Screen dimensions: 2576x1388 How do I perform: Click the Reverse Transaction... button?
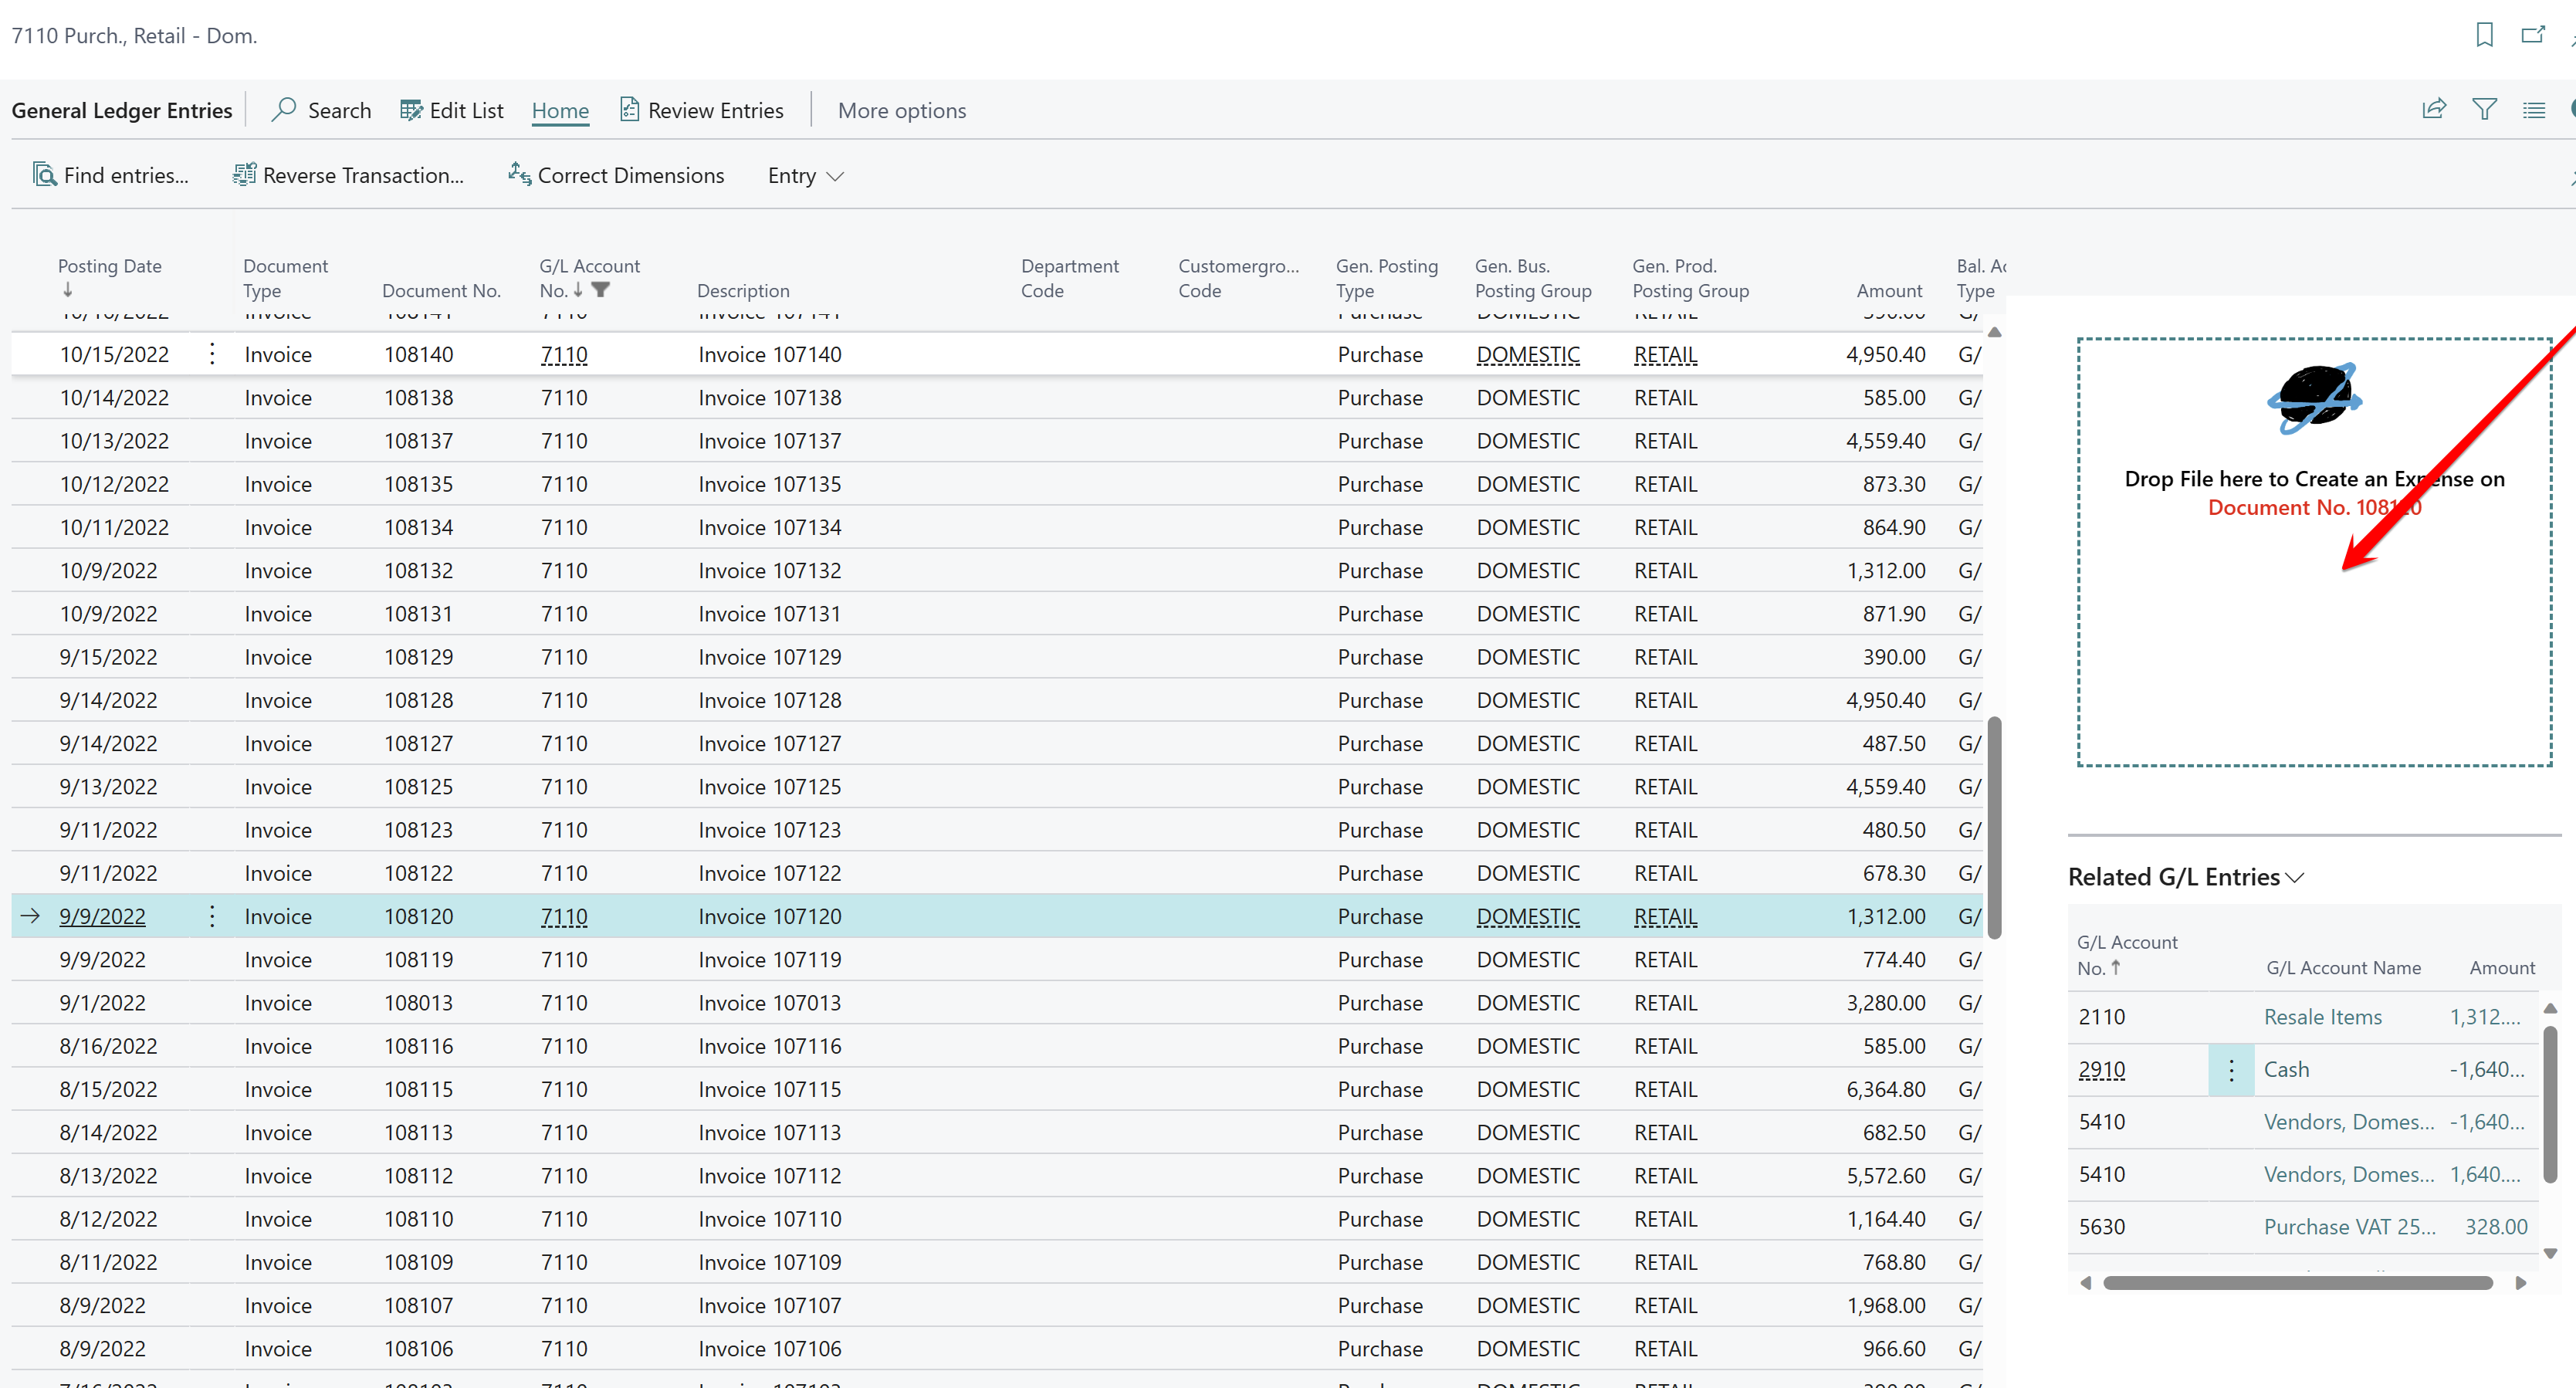(x=348, y=175)
